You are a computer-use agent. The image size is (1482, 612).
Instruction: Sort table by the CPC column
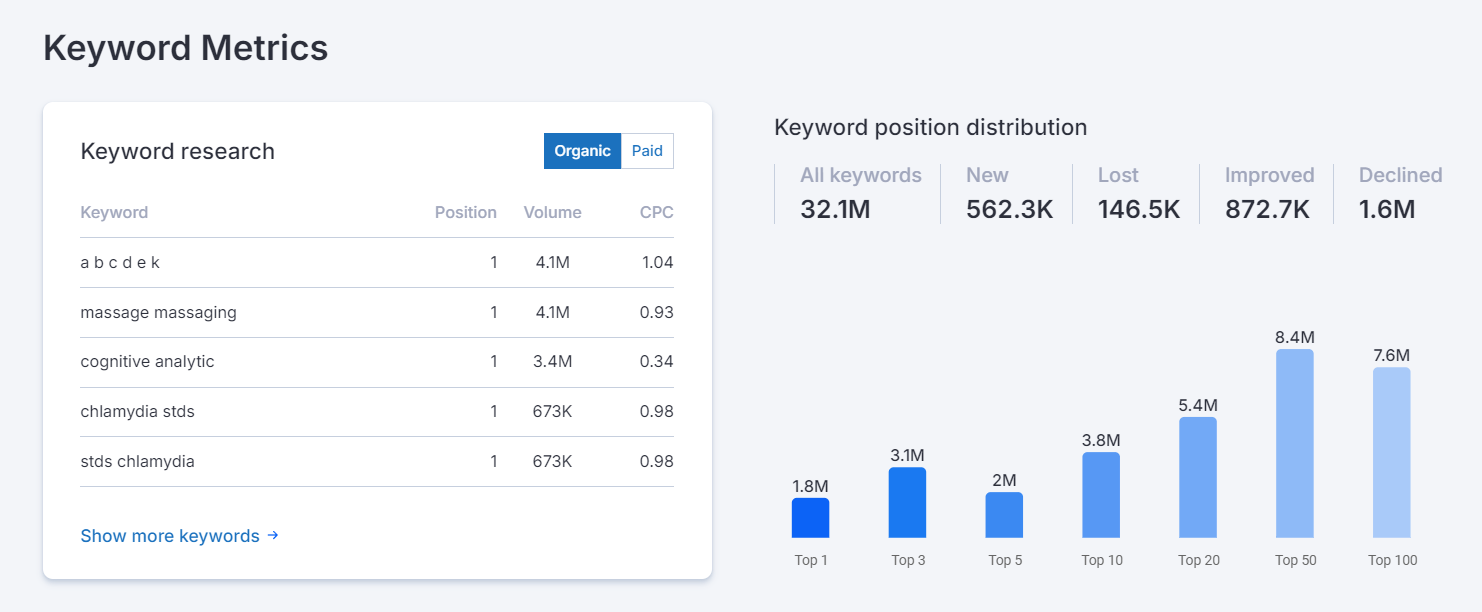(659, 212)
